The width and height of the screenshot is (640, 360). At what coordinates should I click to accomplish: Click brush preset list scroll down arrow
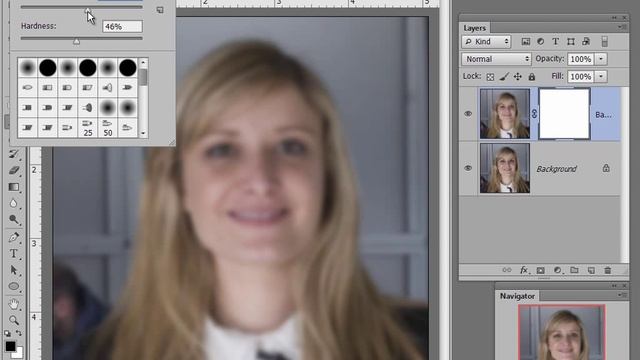143,133
